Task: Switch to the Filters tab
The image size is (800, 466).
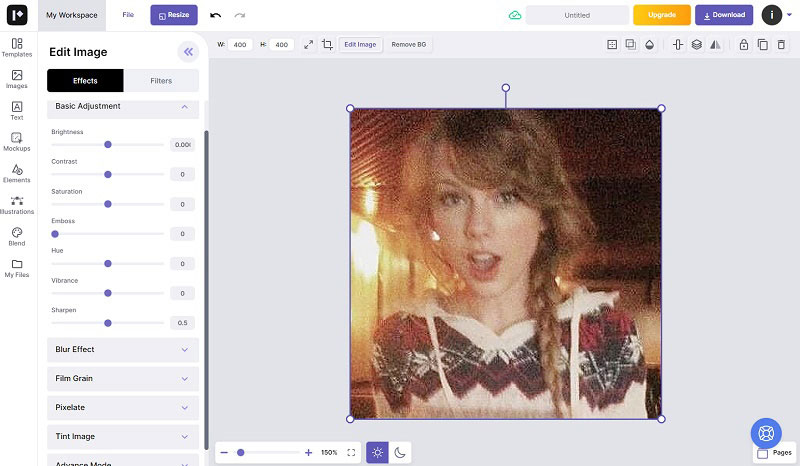Action: (161, 81)
